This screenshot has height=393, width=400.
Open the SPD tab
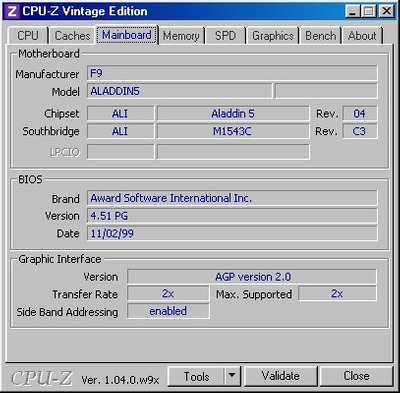tap(225, 36)
